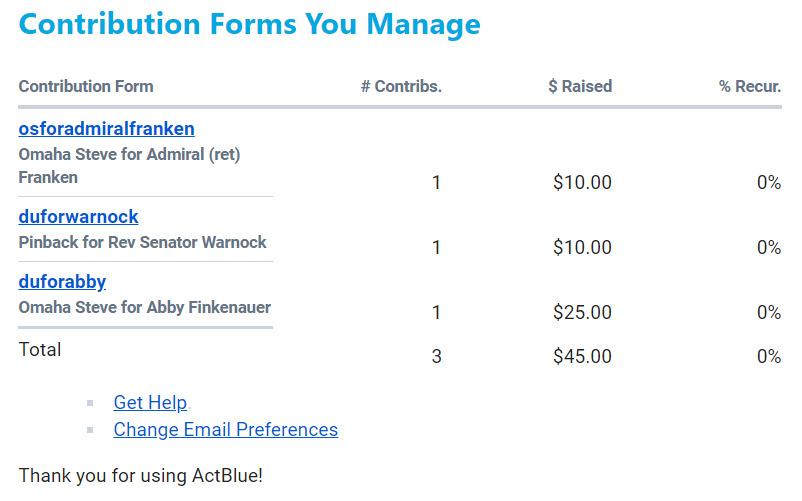802x501 pixels.
Task: Select the % Recur. column header
Action: tap(750, 87)
